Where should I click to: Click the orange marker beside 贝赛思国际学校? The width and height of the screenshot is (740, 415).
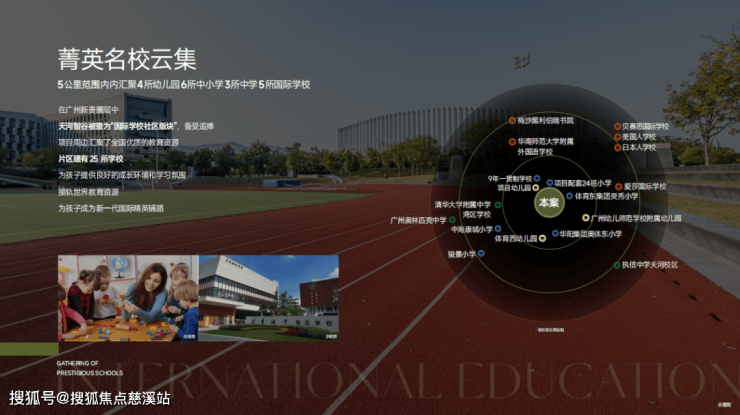[x=617, y=127]
